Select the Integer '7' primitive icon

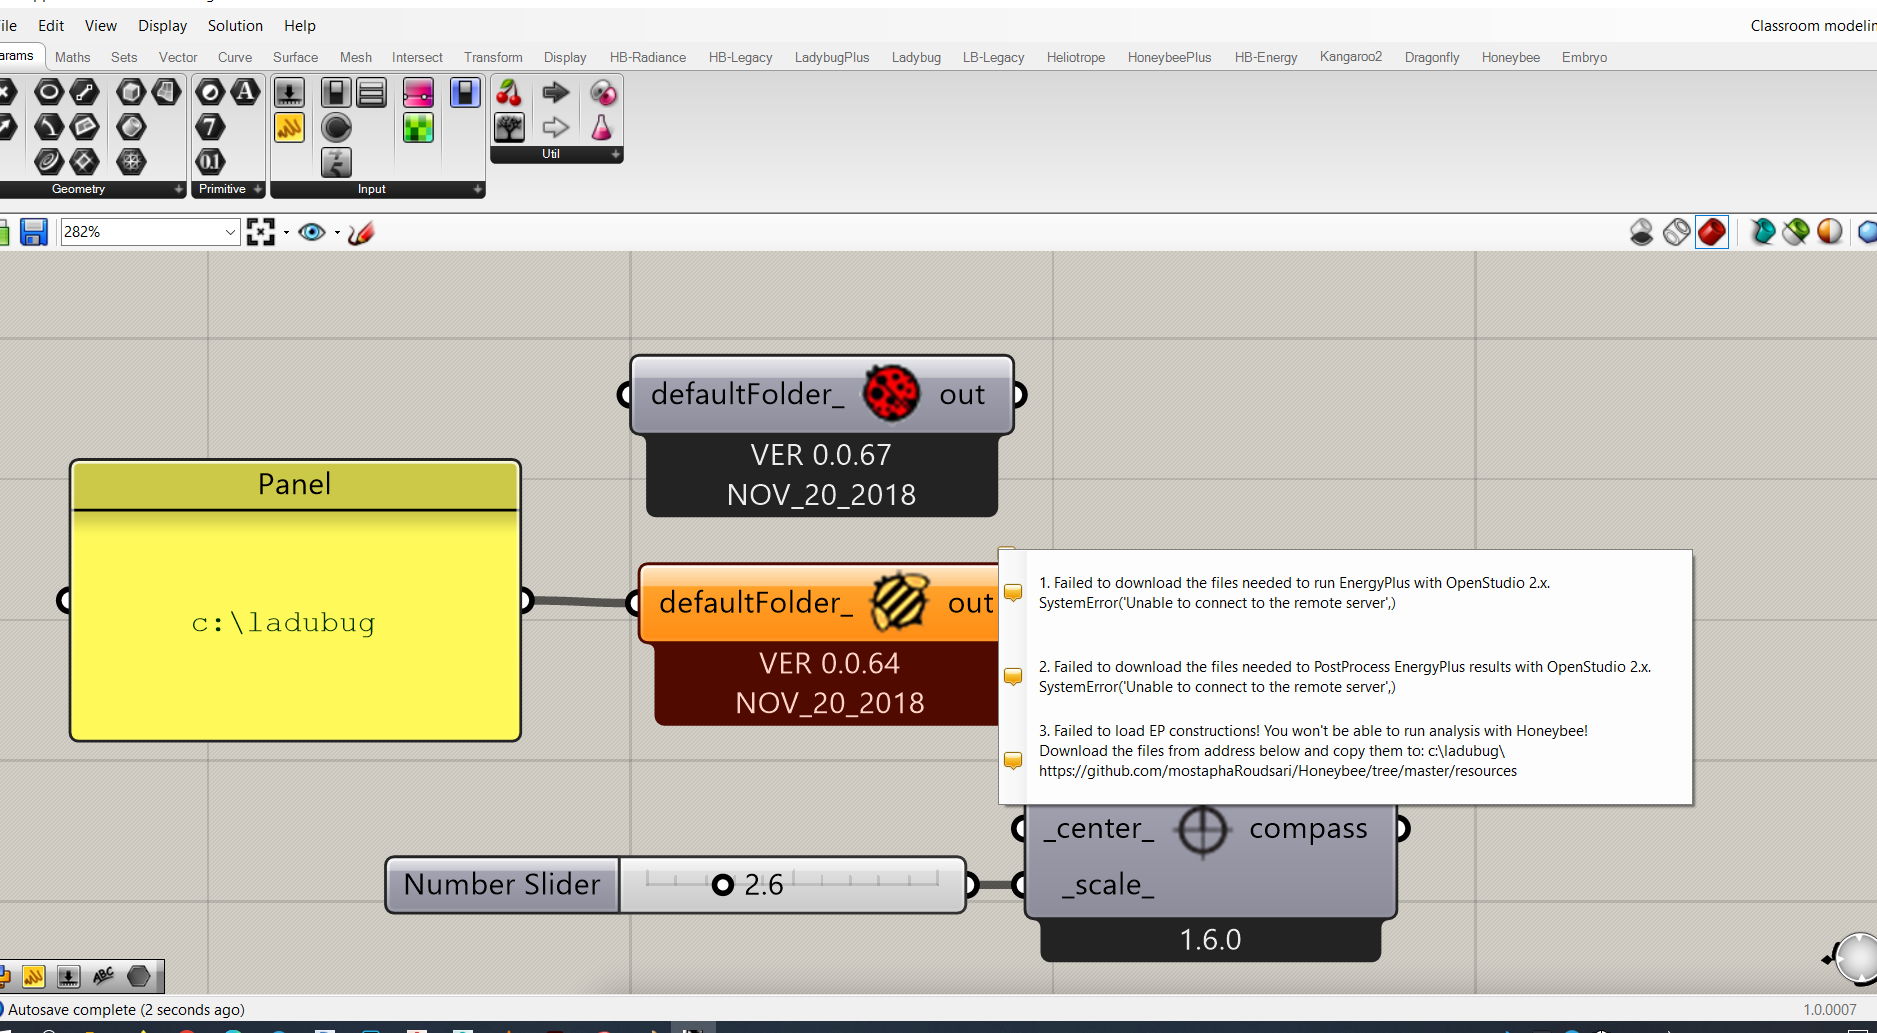coord(210,127)
